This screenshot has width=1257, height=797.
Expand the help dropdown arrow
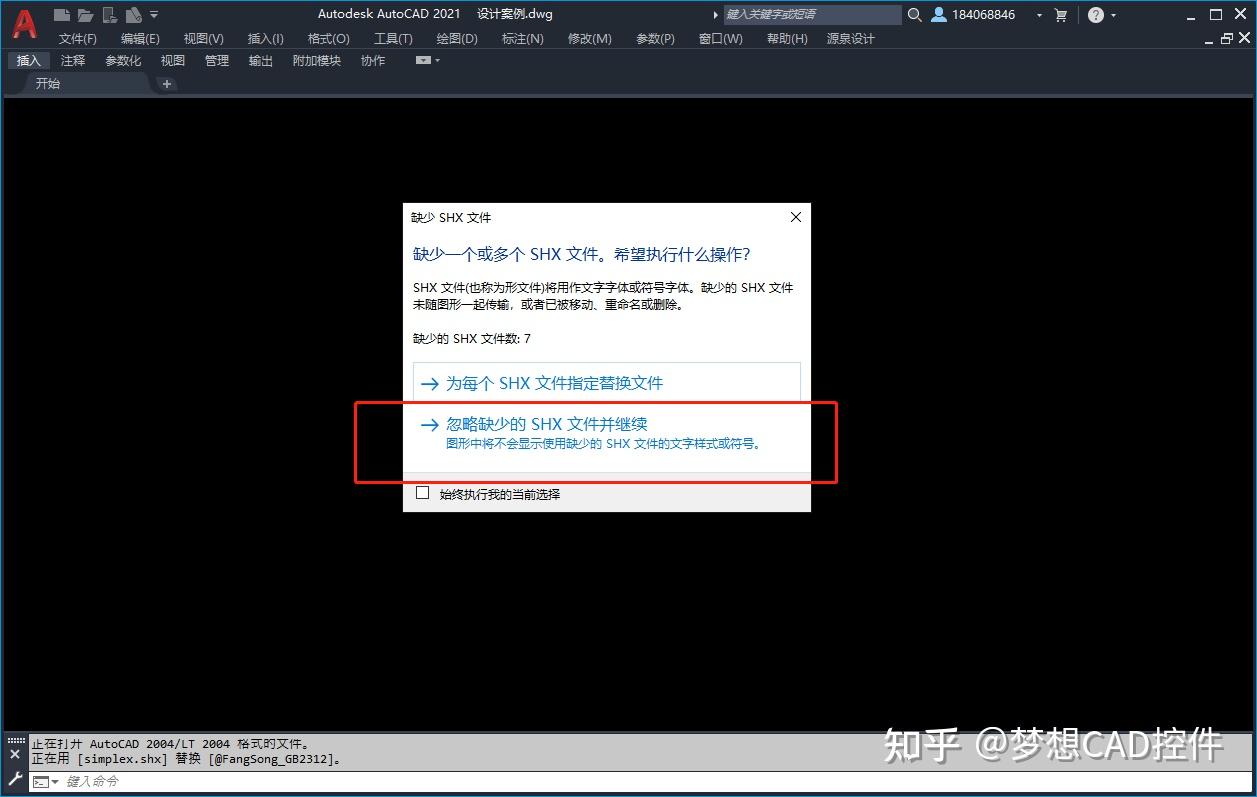pos(1113,15)
